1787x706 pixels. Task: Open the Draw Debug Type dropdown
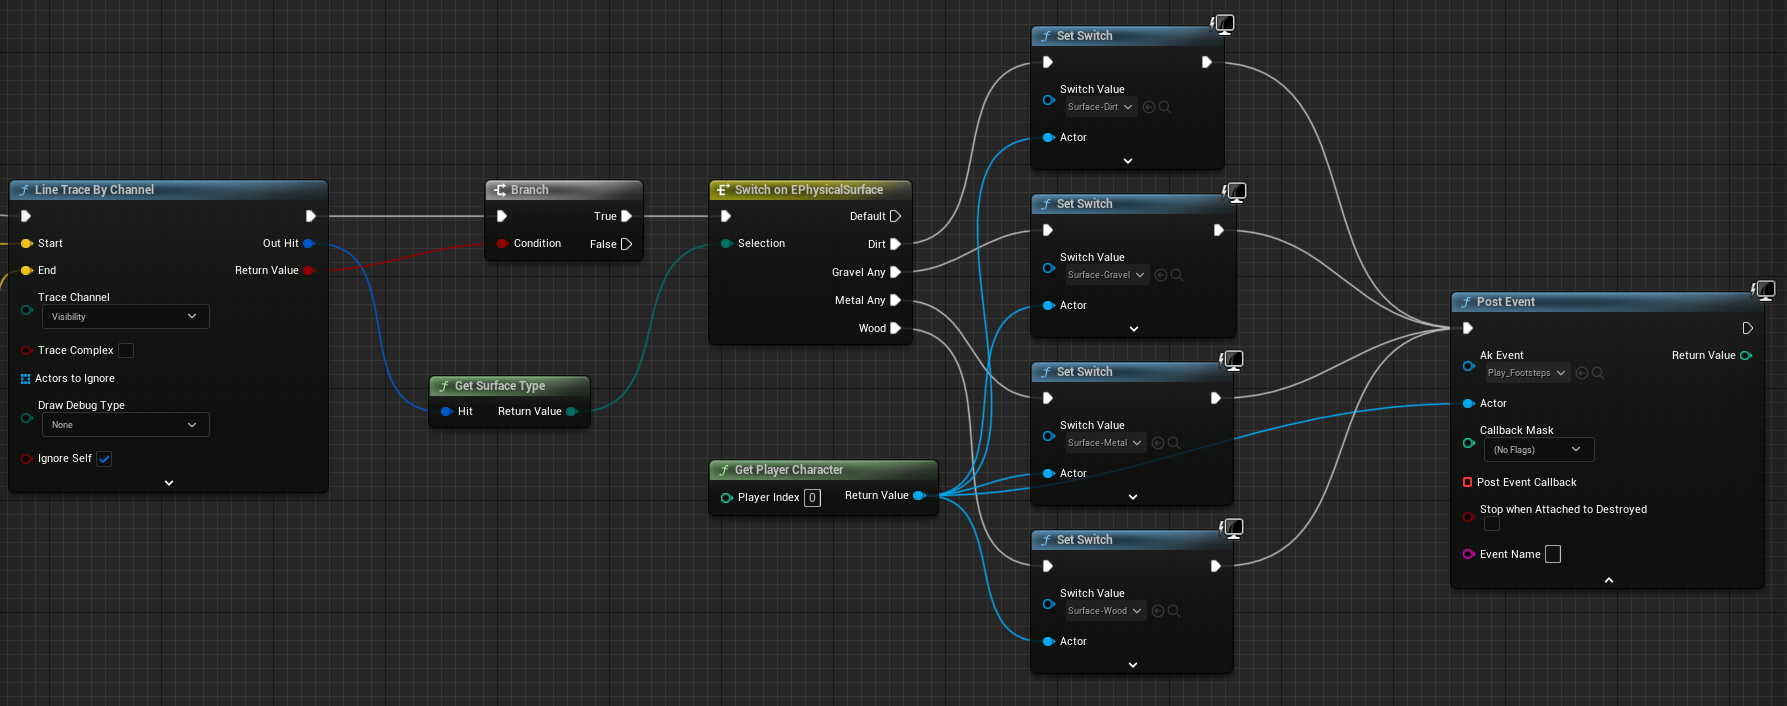124,425
